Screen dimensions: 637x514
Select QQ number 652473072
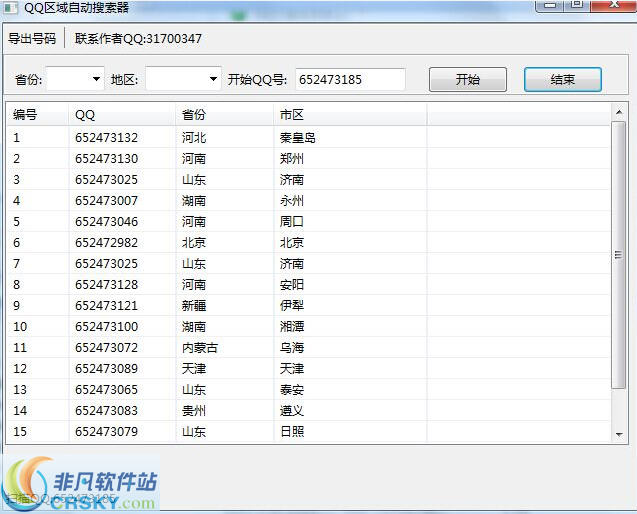point(106,348)
